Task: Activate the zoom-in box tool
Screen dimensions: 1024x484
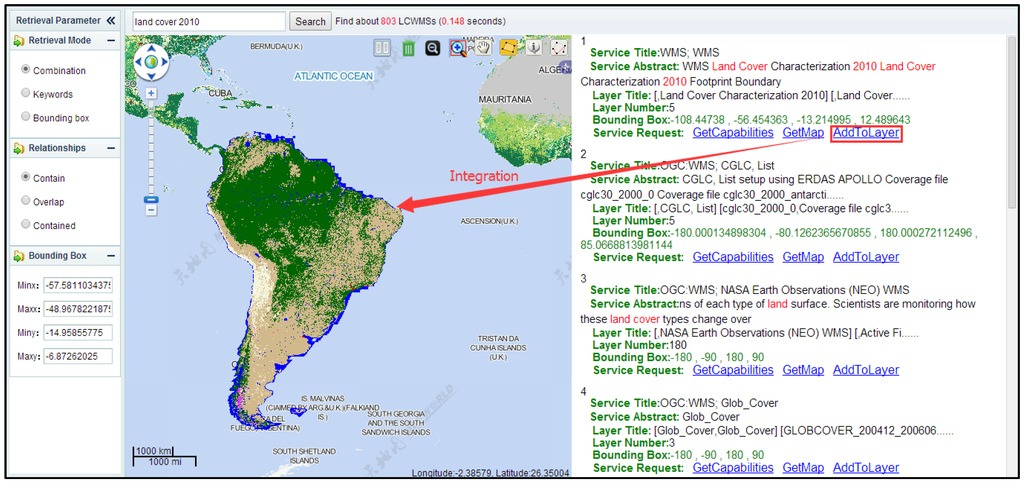Action: (x=458, y=48)
